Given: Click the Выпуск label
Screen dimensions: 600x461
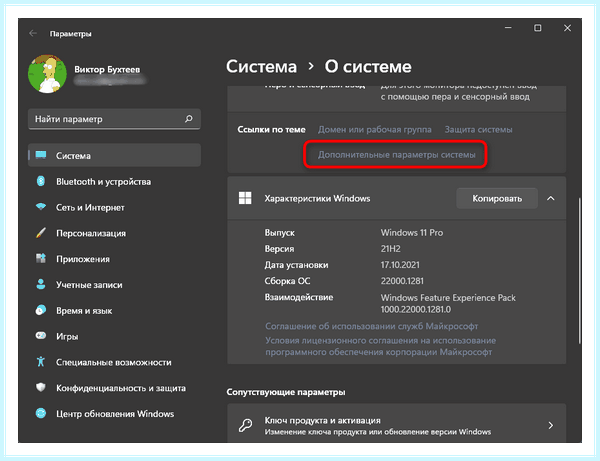Looking at the screenshot, I should point(279,233).
